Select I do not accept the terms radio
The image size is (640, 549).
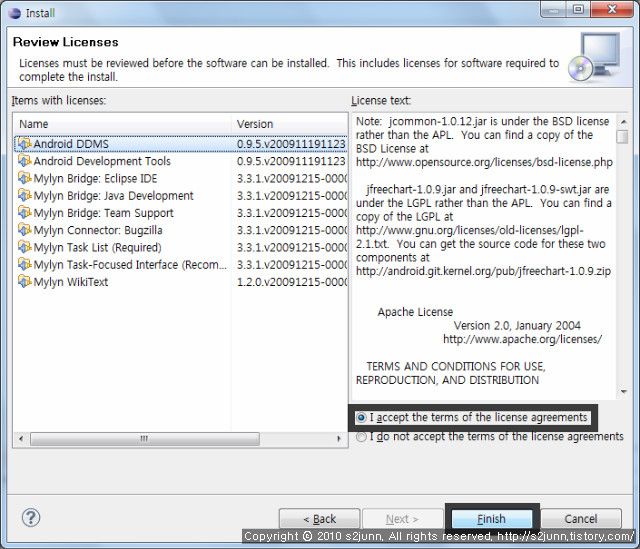(x=361, y=437)
